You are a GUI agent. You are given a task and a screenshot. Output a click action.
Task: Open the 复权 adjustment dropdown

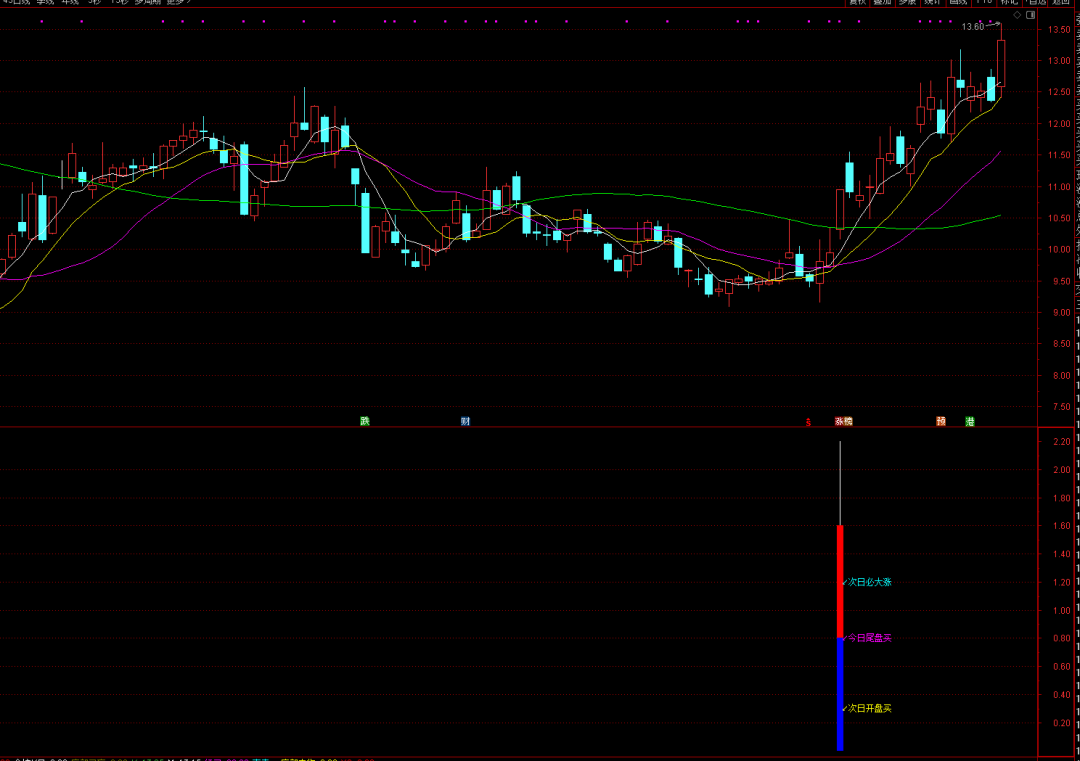tap(857, 2)
